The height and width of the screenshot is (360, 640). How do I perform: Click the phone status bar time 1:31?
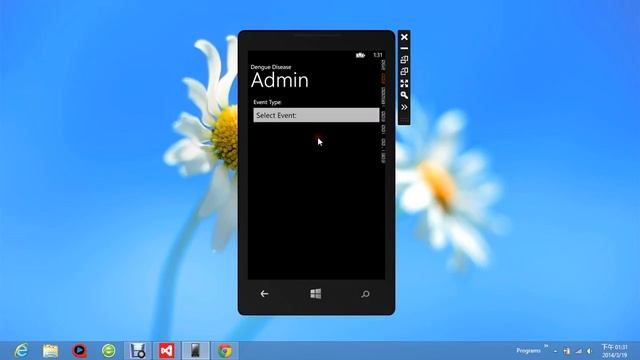click(378, 55)
